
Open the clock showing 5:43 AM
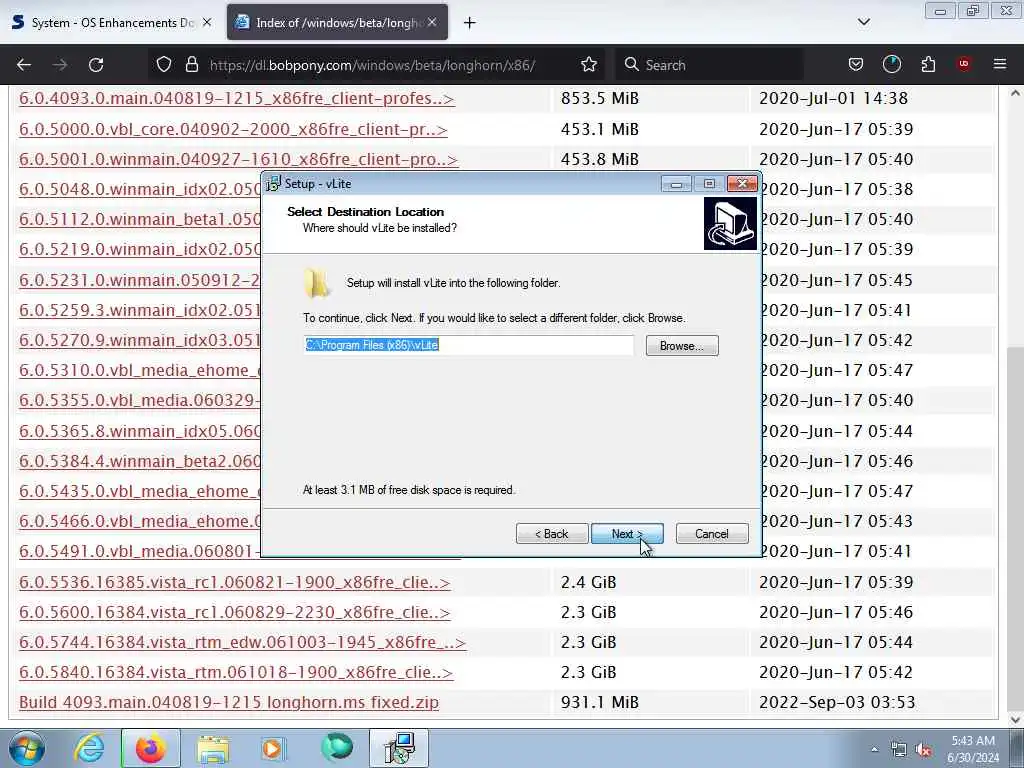pyautogui.click(x=973, y=749)
